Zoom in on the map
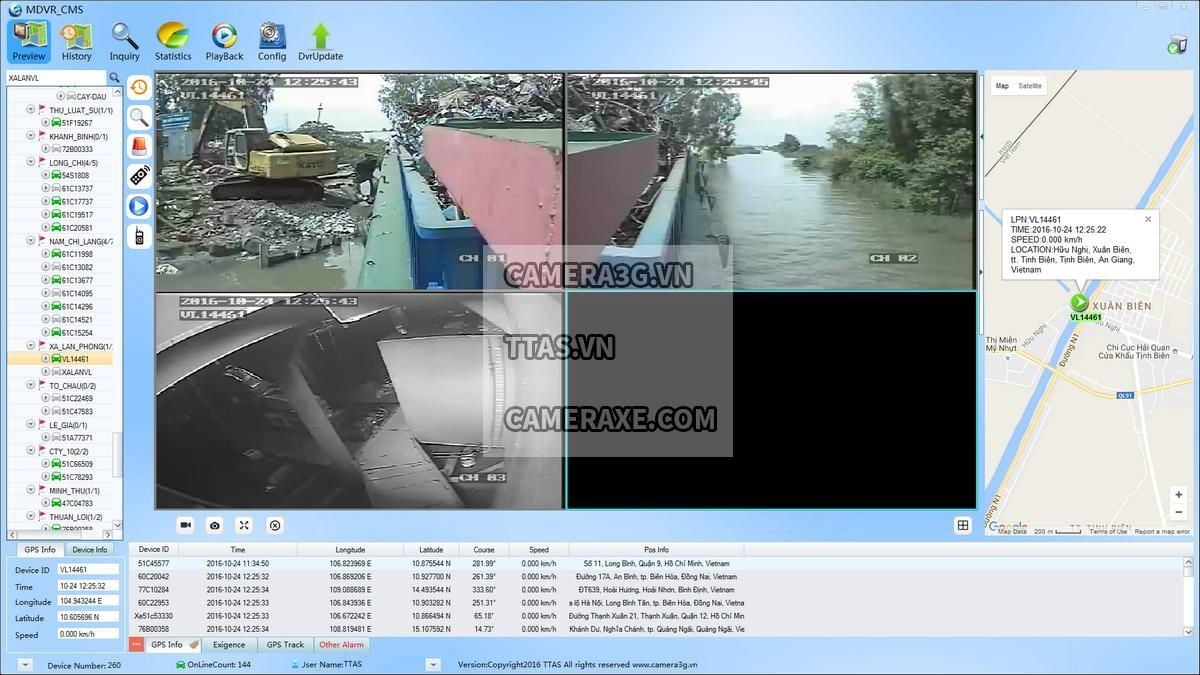The image size is (1200, 675). click(1180, 494)
